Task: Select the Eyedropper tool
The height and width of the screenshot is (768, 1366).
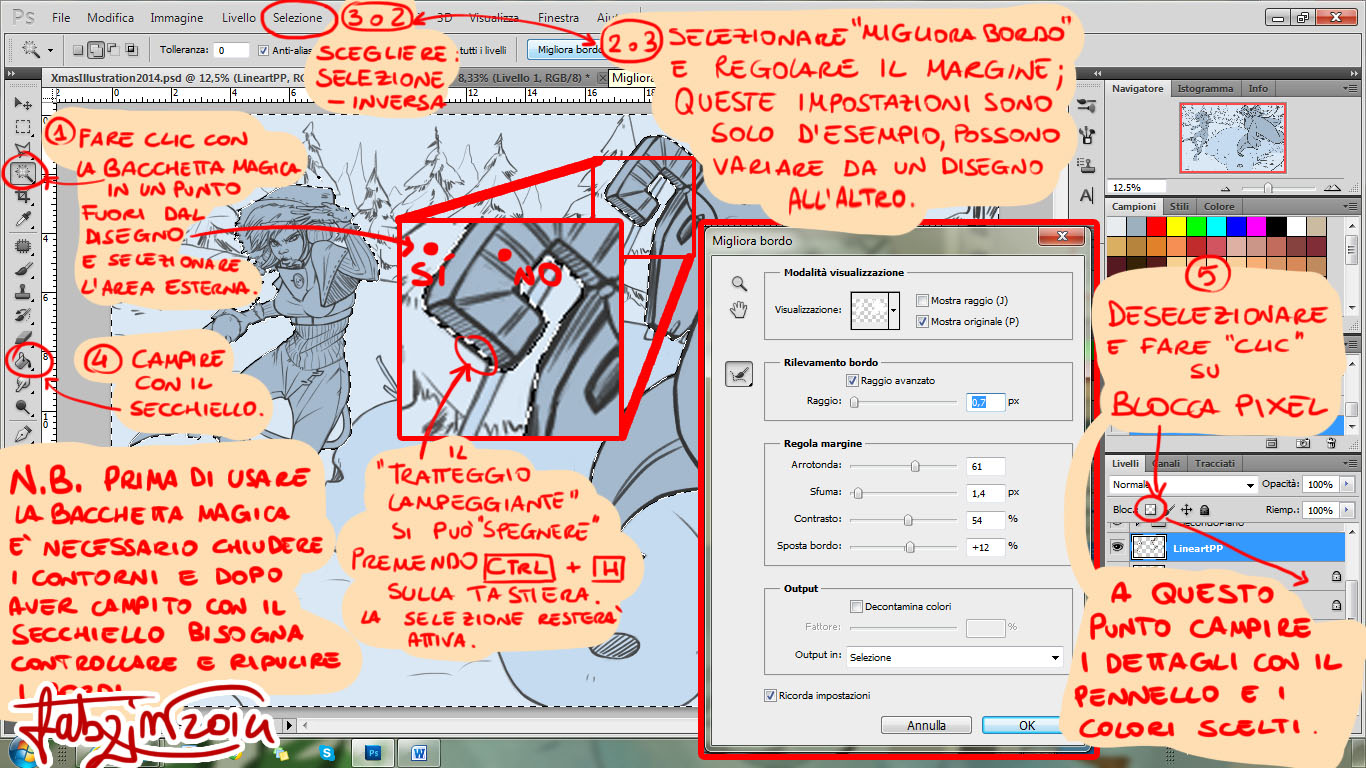Action: pos(22,220)
